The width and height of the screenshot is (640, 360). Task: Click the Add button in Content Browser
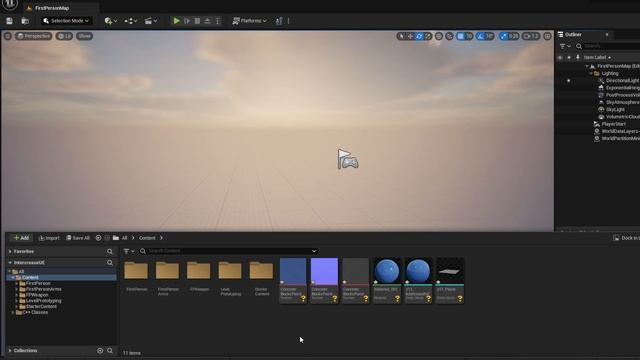tap(21, 238)
